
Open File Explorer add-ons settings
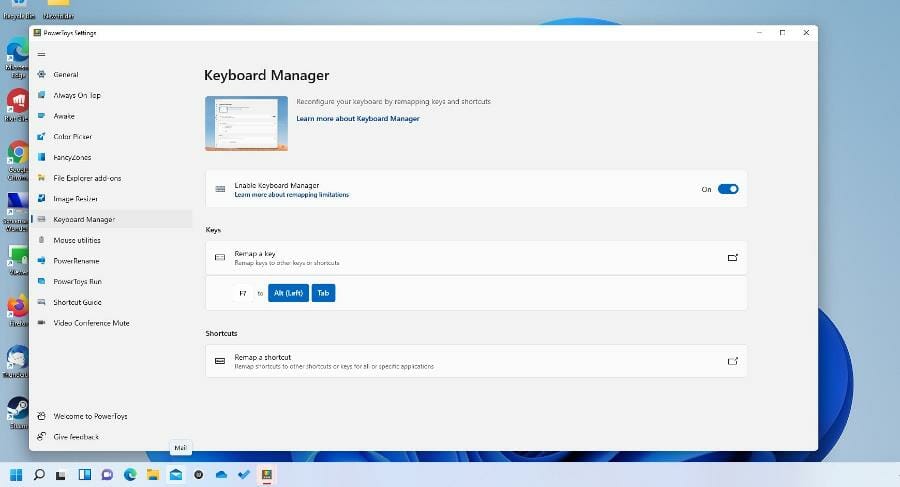(x=87, y=178)
